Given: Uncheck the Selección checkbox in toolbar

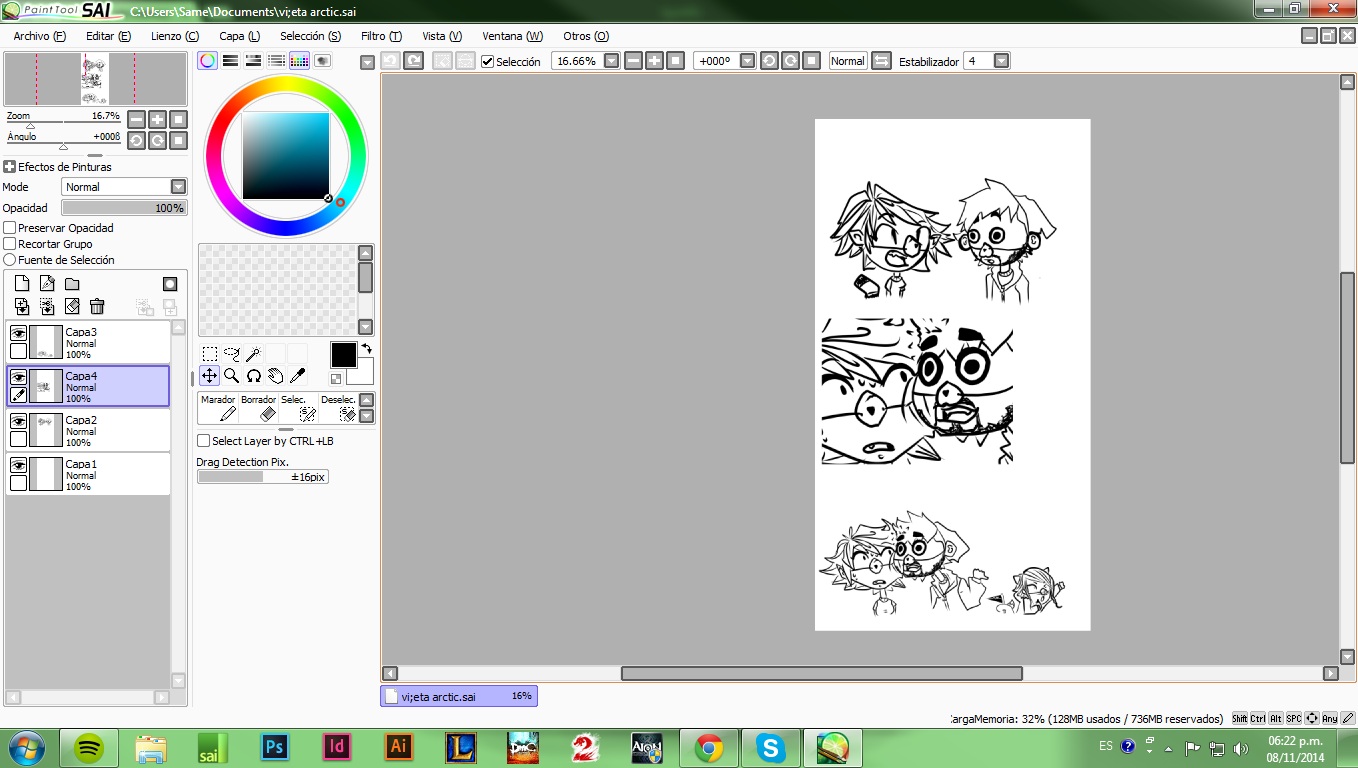Looking at the screenshot, I should pyautogui.click(x=488, y=61).
